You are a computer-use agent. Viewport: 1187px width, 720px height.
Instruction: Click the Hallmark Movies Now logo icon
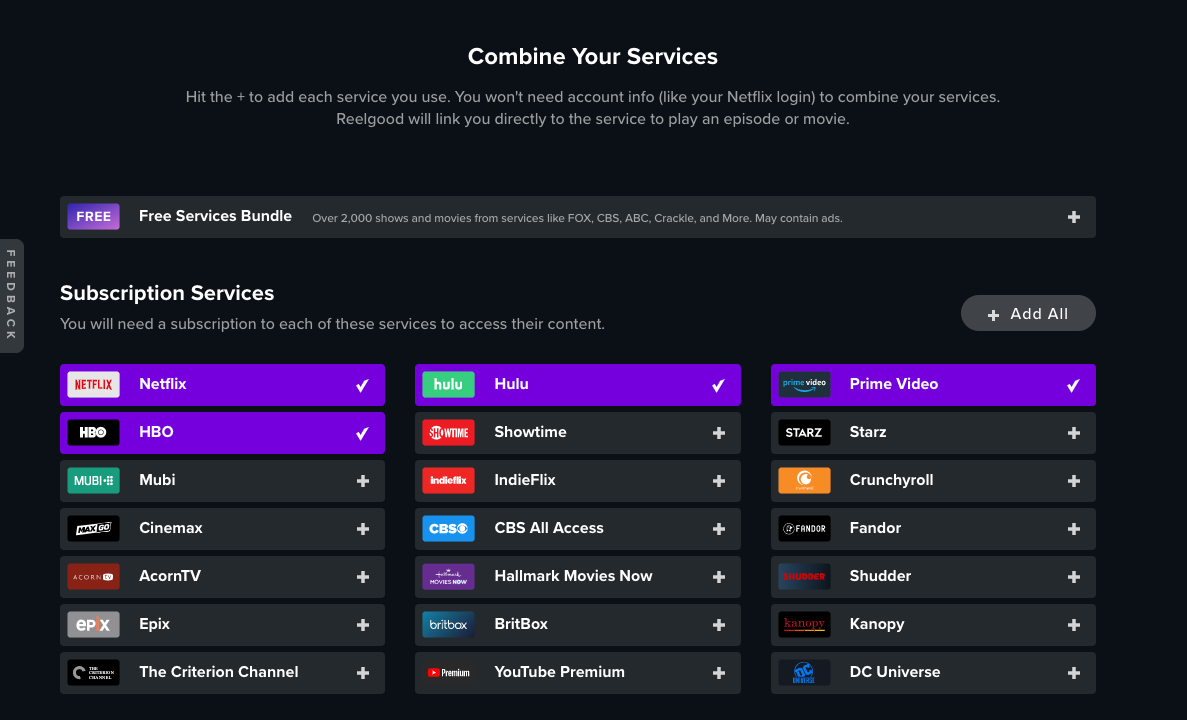click(448, 577)
